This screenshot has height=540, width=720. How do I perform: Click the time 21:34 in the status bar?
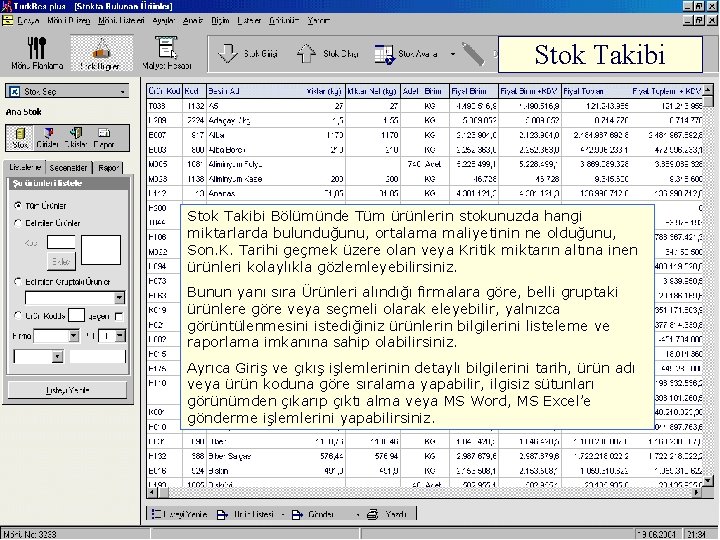[x=697, y=534]
